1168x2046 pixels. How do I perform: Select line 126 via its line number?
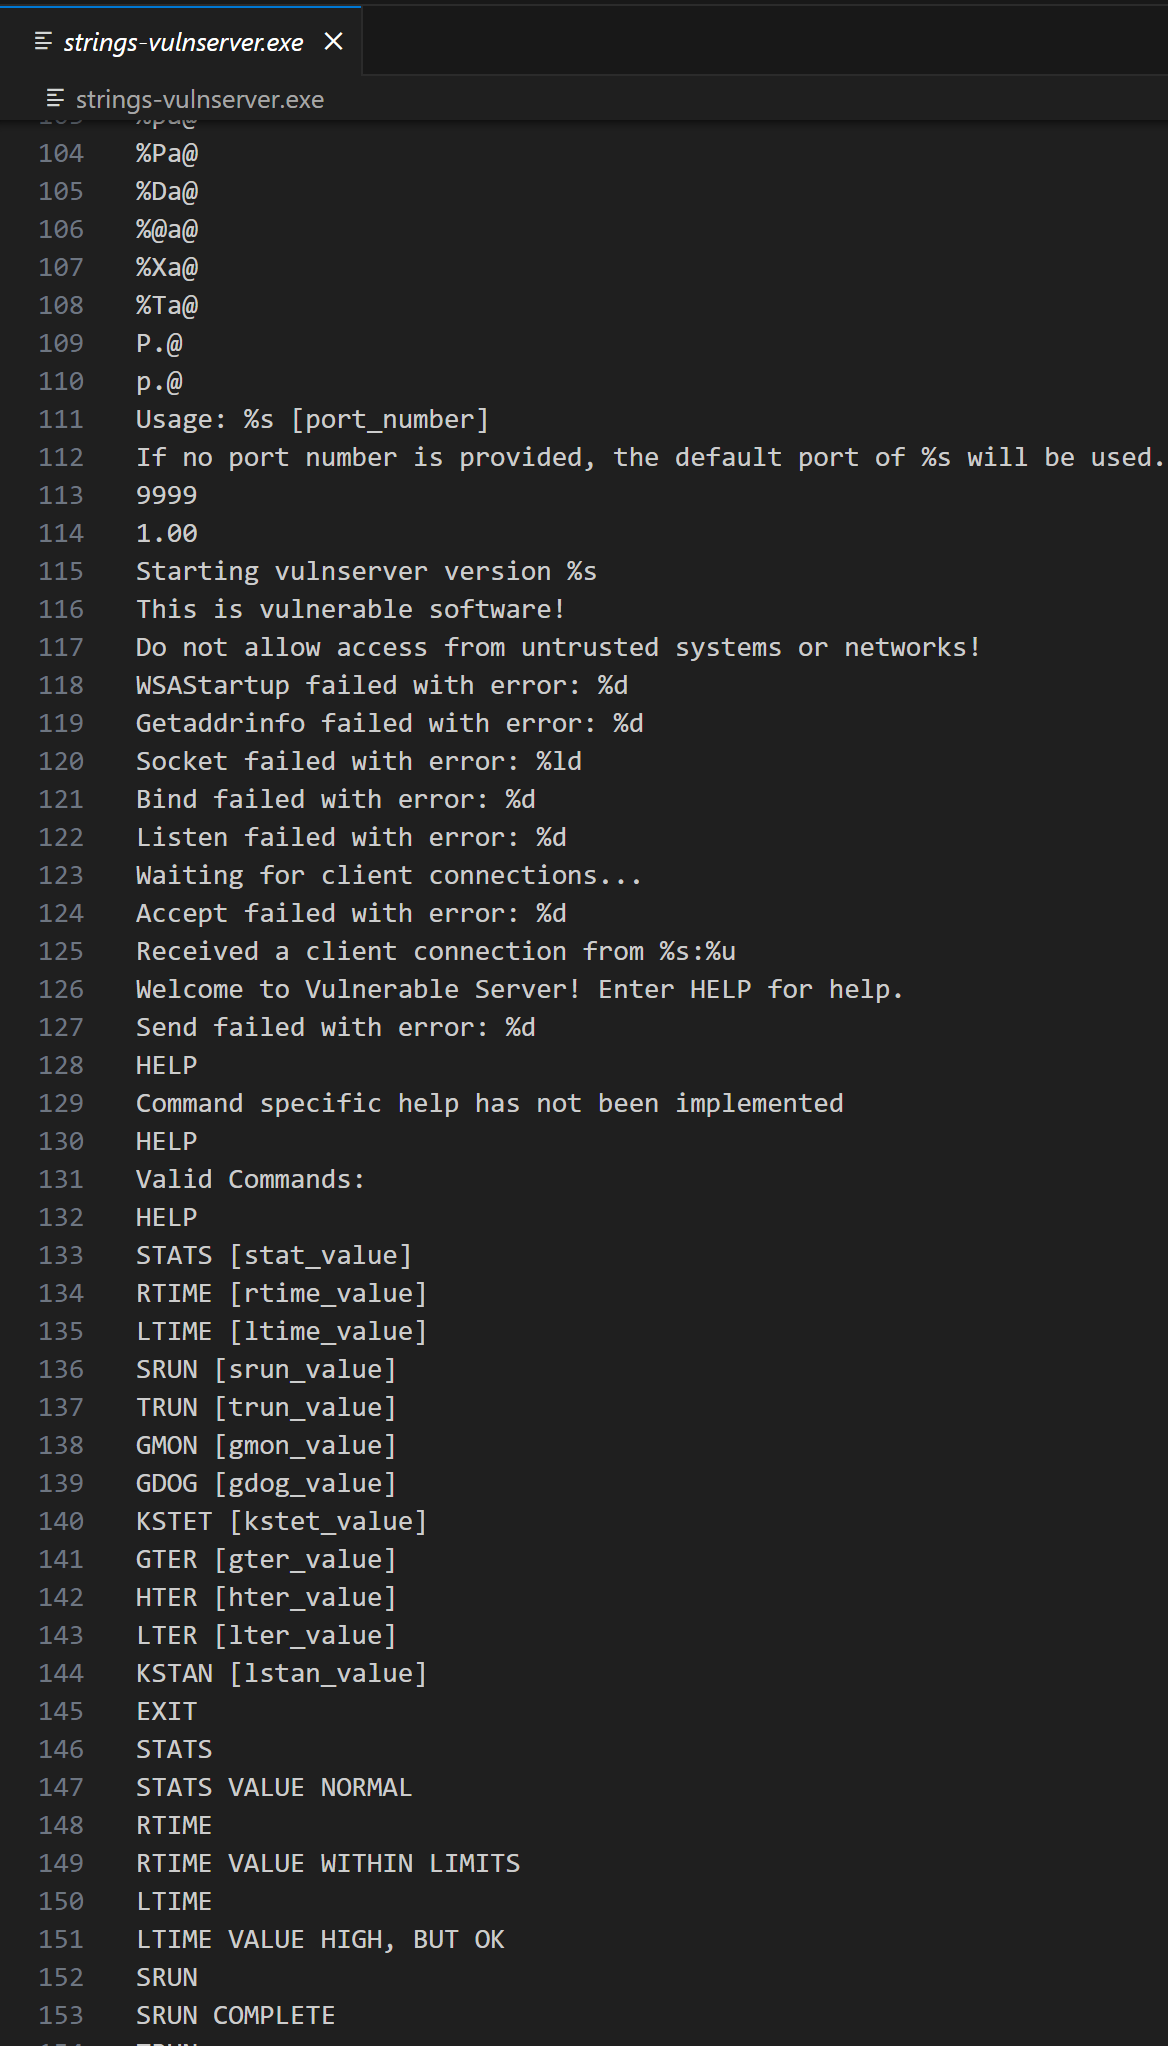pyautogui.click(x=61, y=989)
